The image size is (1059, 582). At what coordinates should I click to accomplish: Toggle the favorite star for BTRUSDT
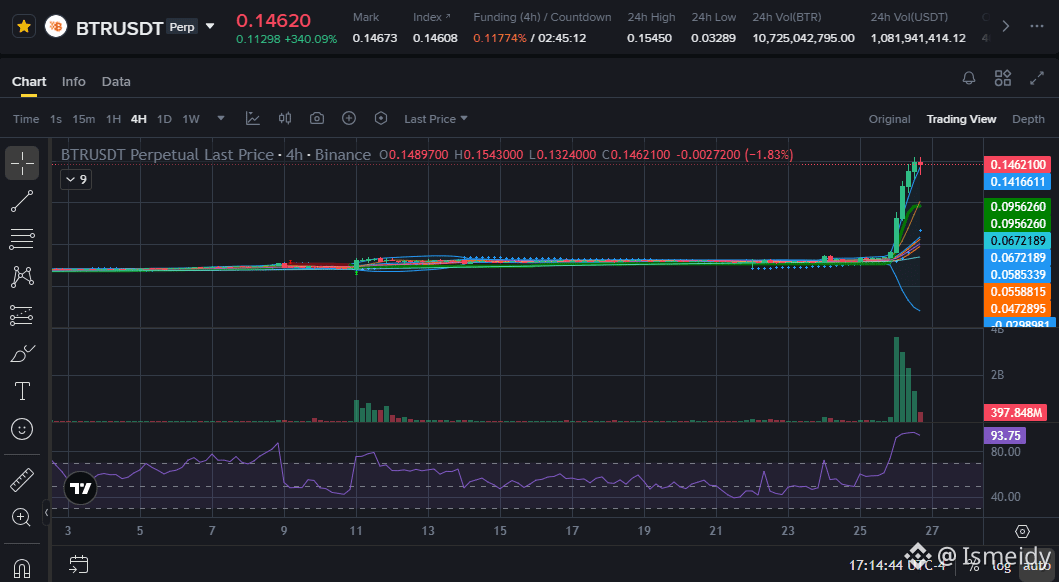(x=24, y=26)
